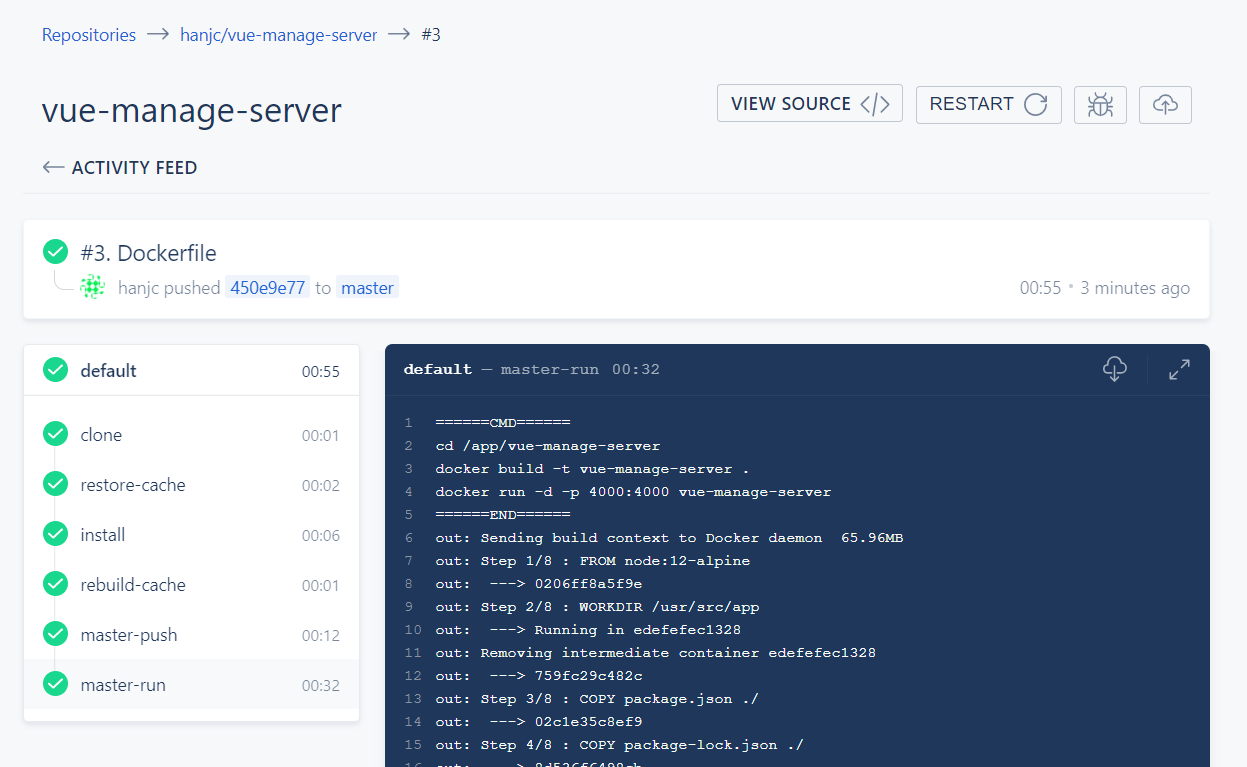Open commit 450e9e77 link
This screenshot has height=767, width=1247.
click(267, 288)
